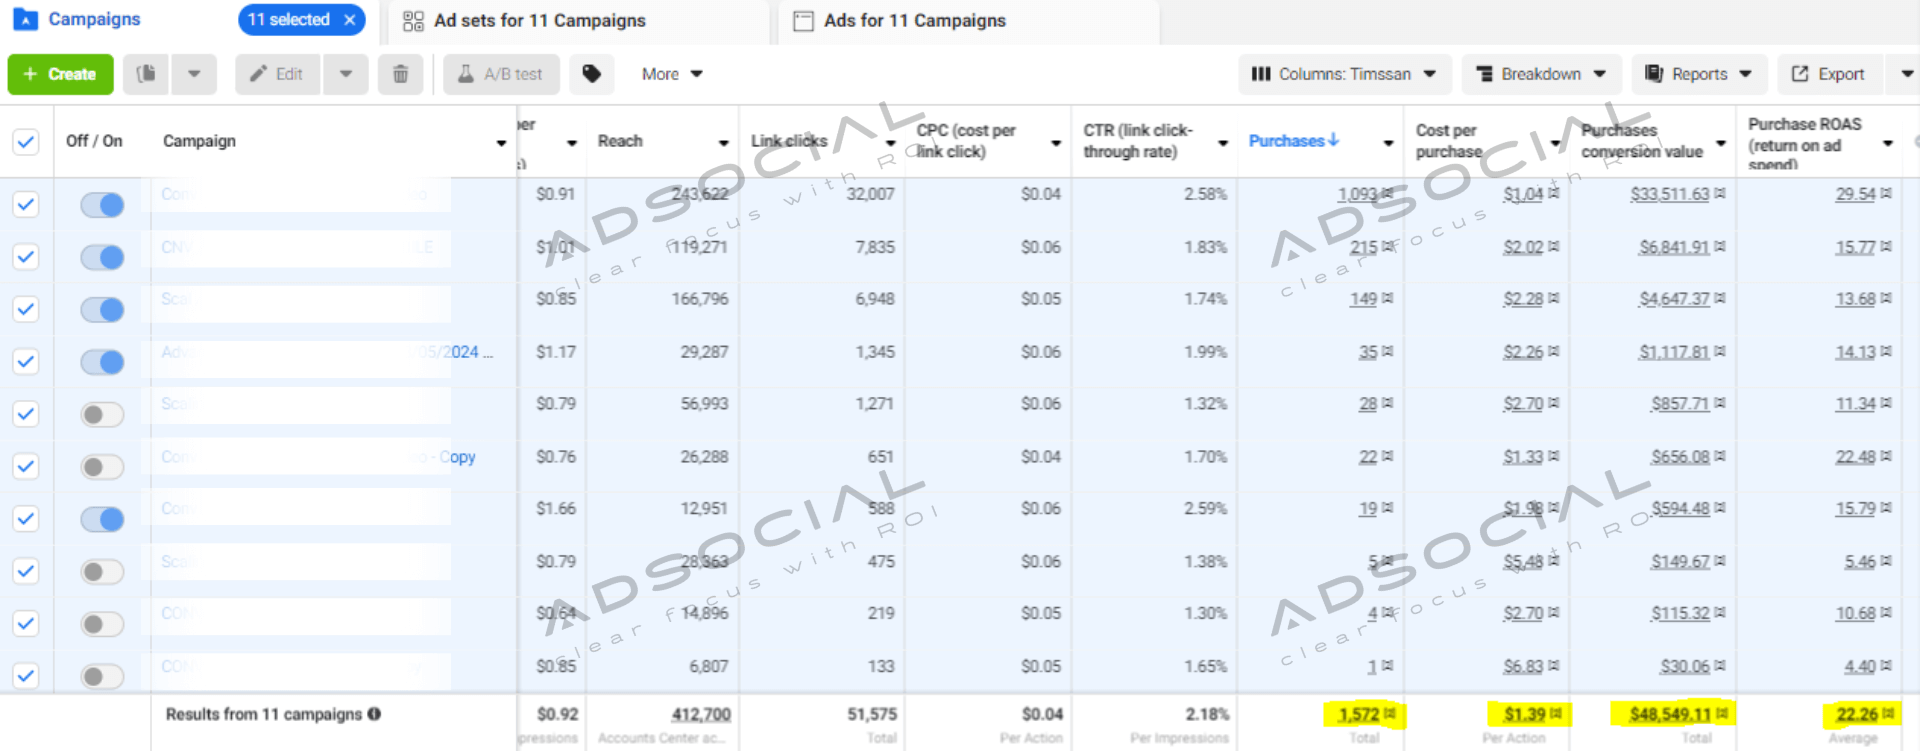Expand the Columns: Timssan dropdown
The width and height of the screenshot is (1920, 751).
[1343, 74]
